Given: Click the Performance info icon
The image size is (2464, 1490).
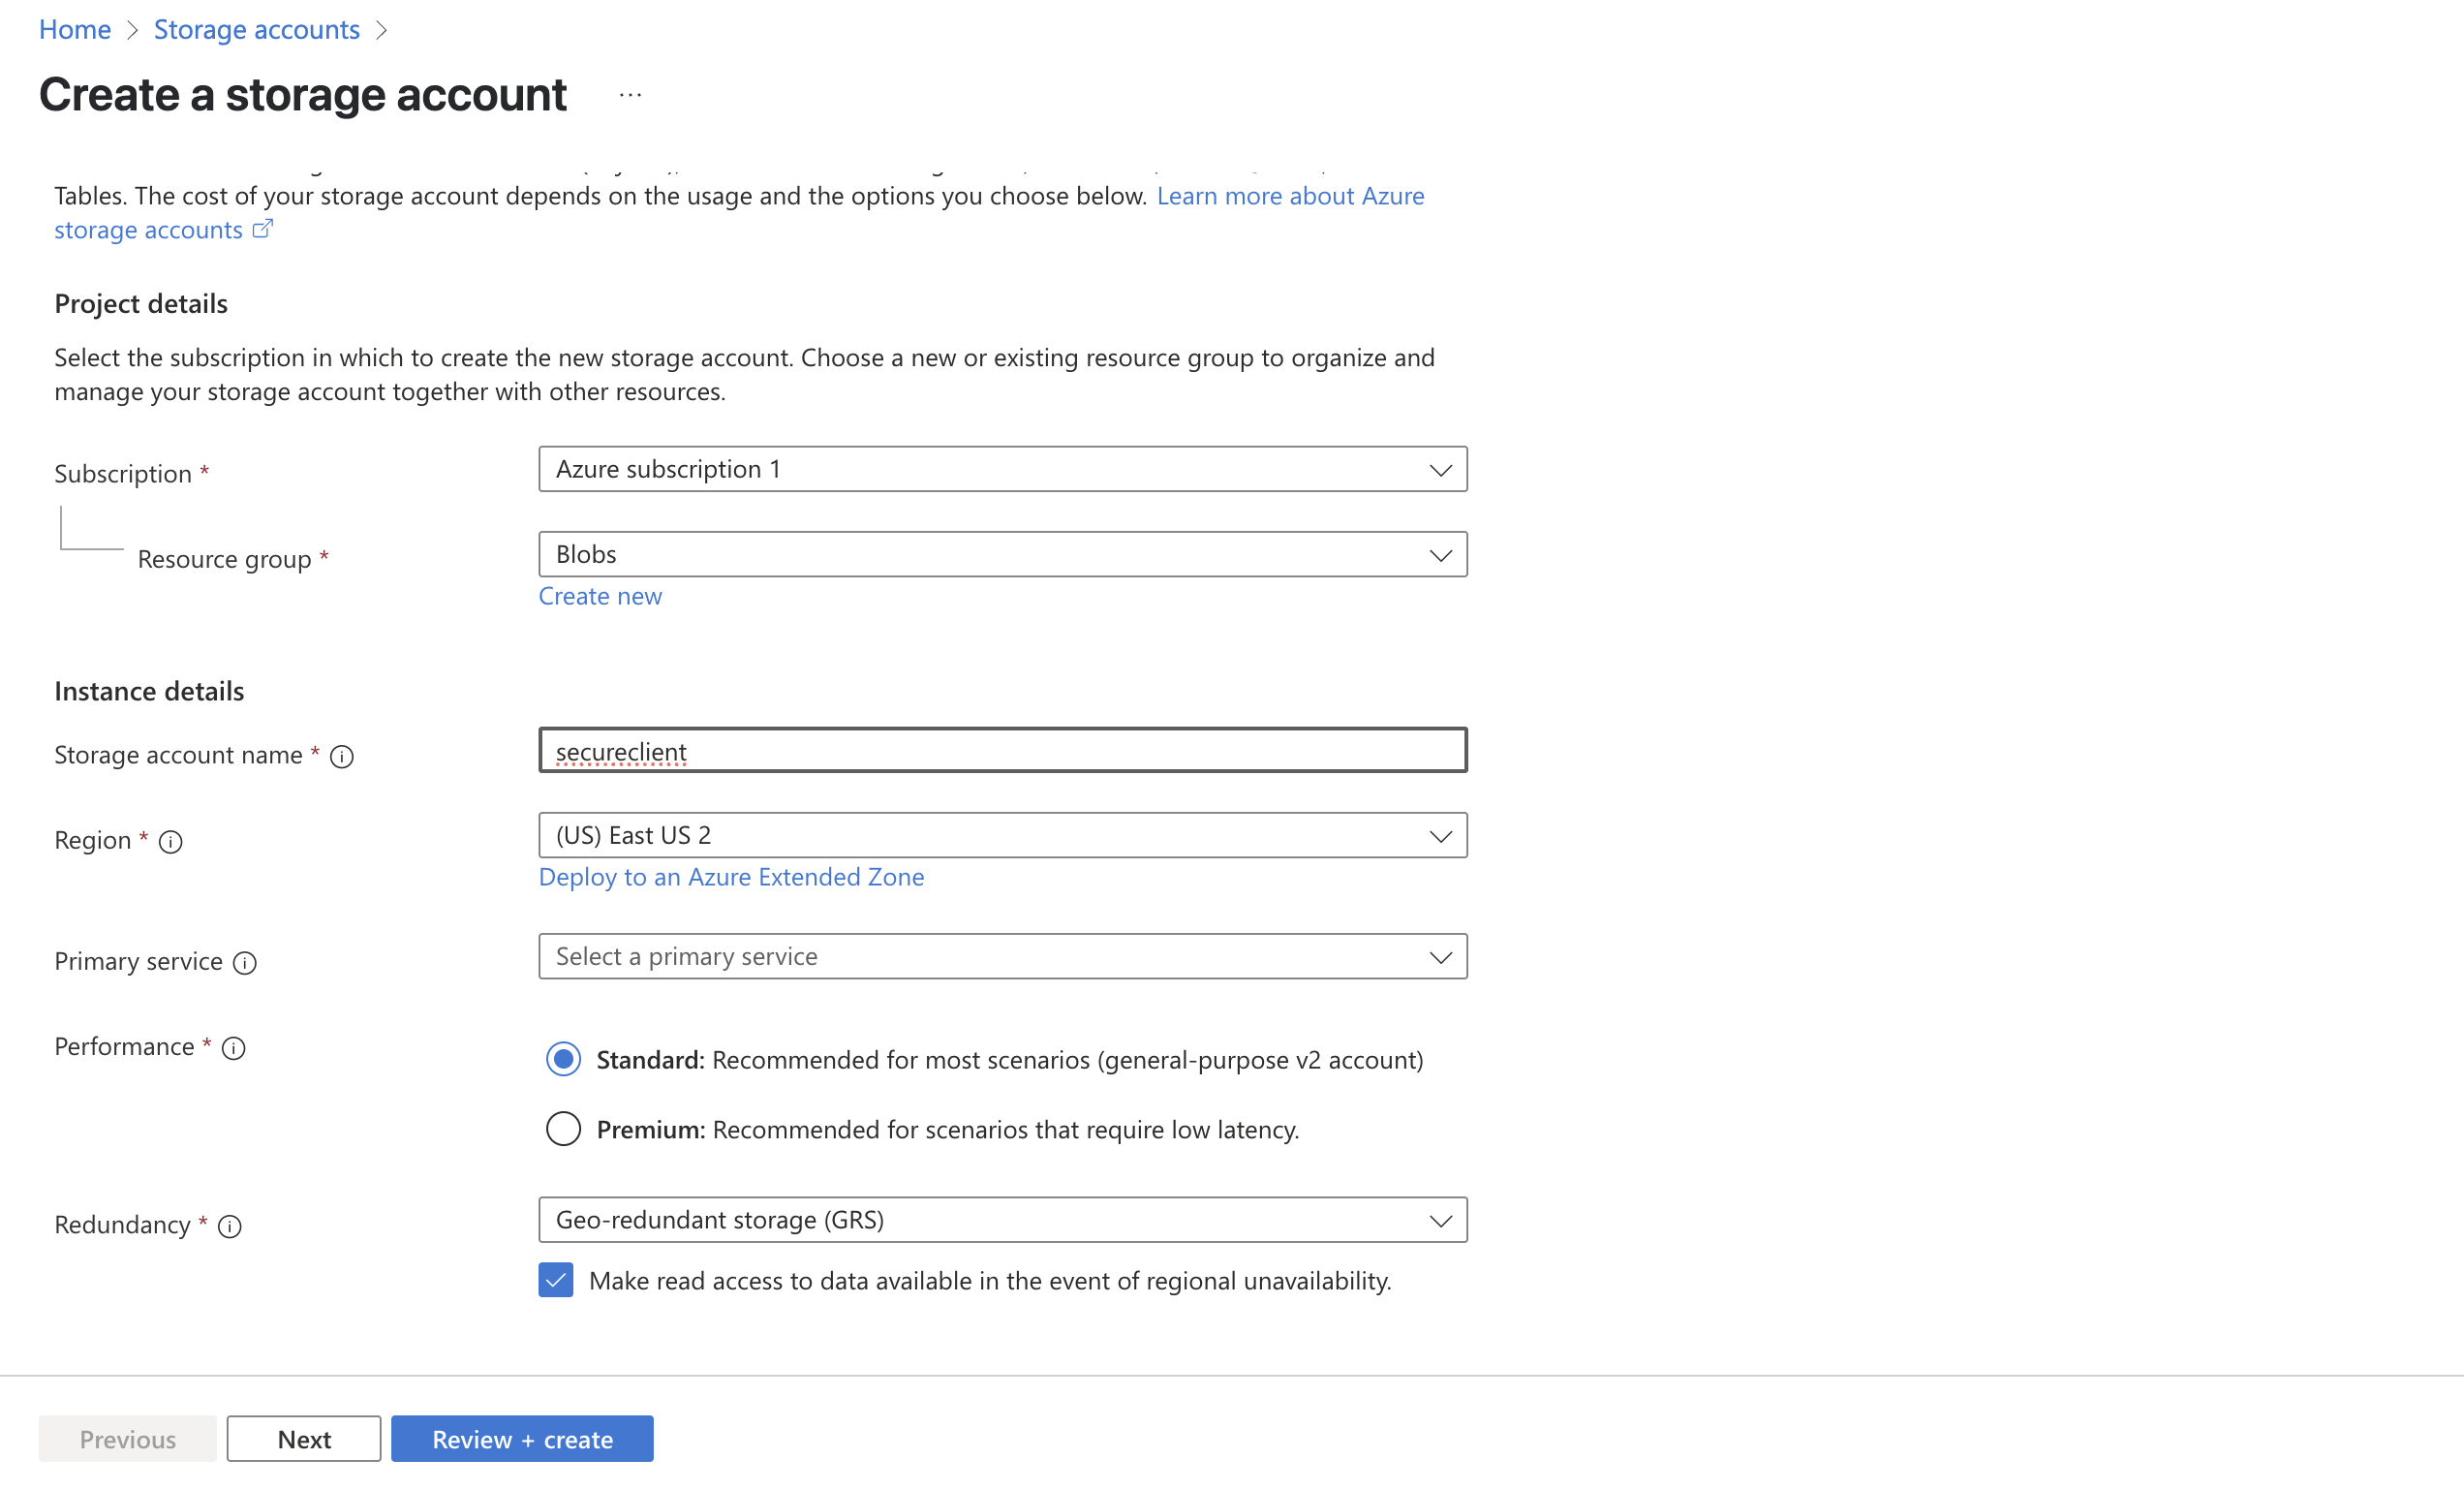Looking at the screenshot, I should (234, 1048).
